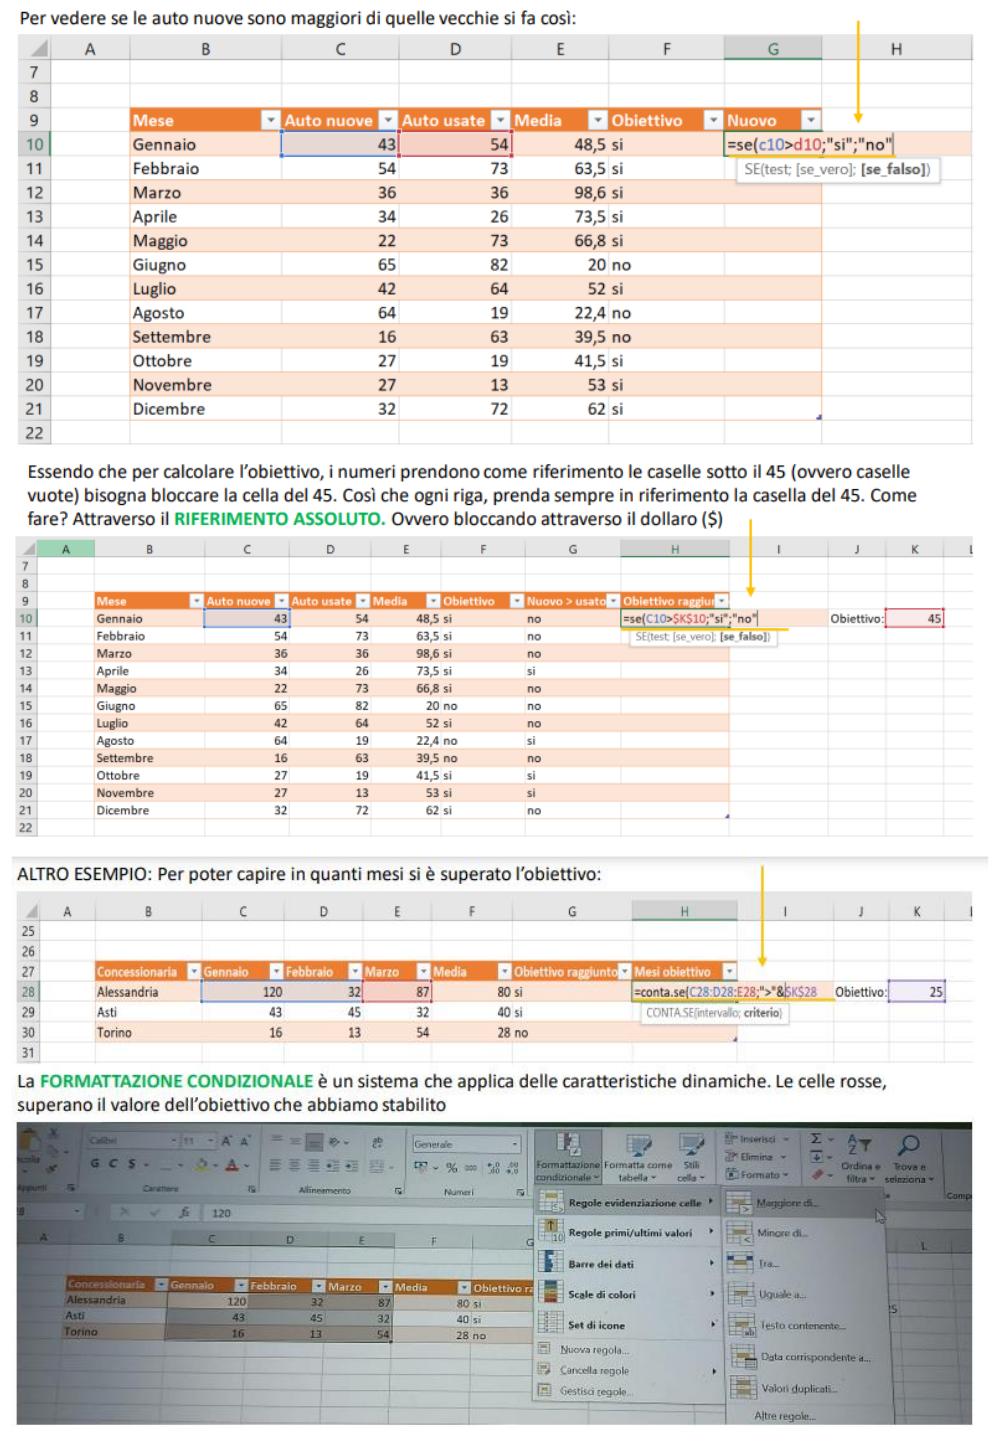Image resolution: width=1000 pixels, height=1444 pixels.
Task: Click SE function tooltip in first spreadsheet
Action: (x=838, y=170)
